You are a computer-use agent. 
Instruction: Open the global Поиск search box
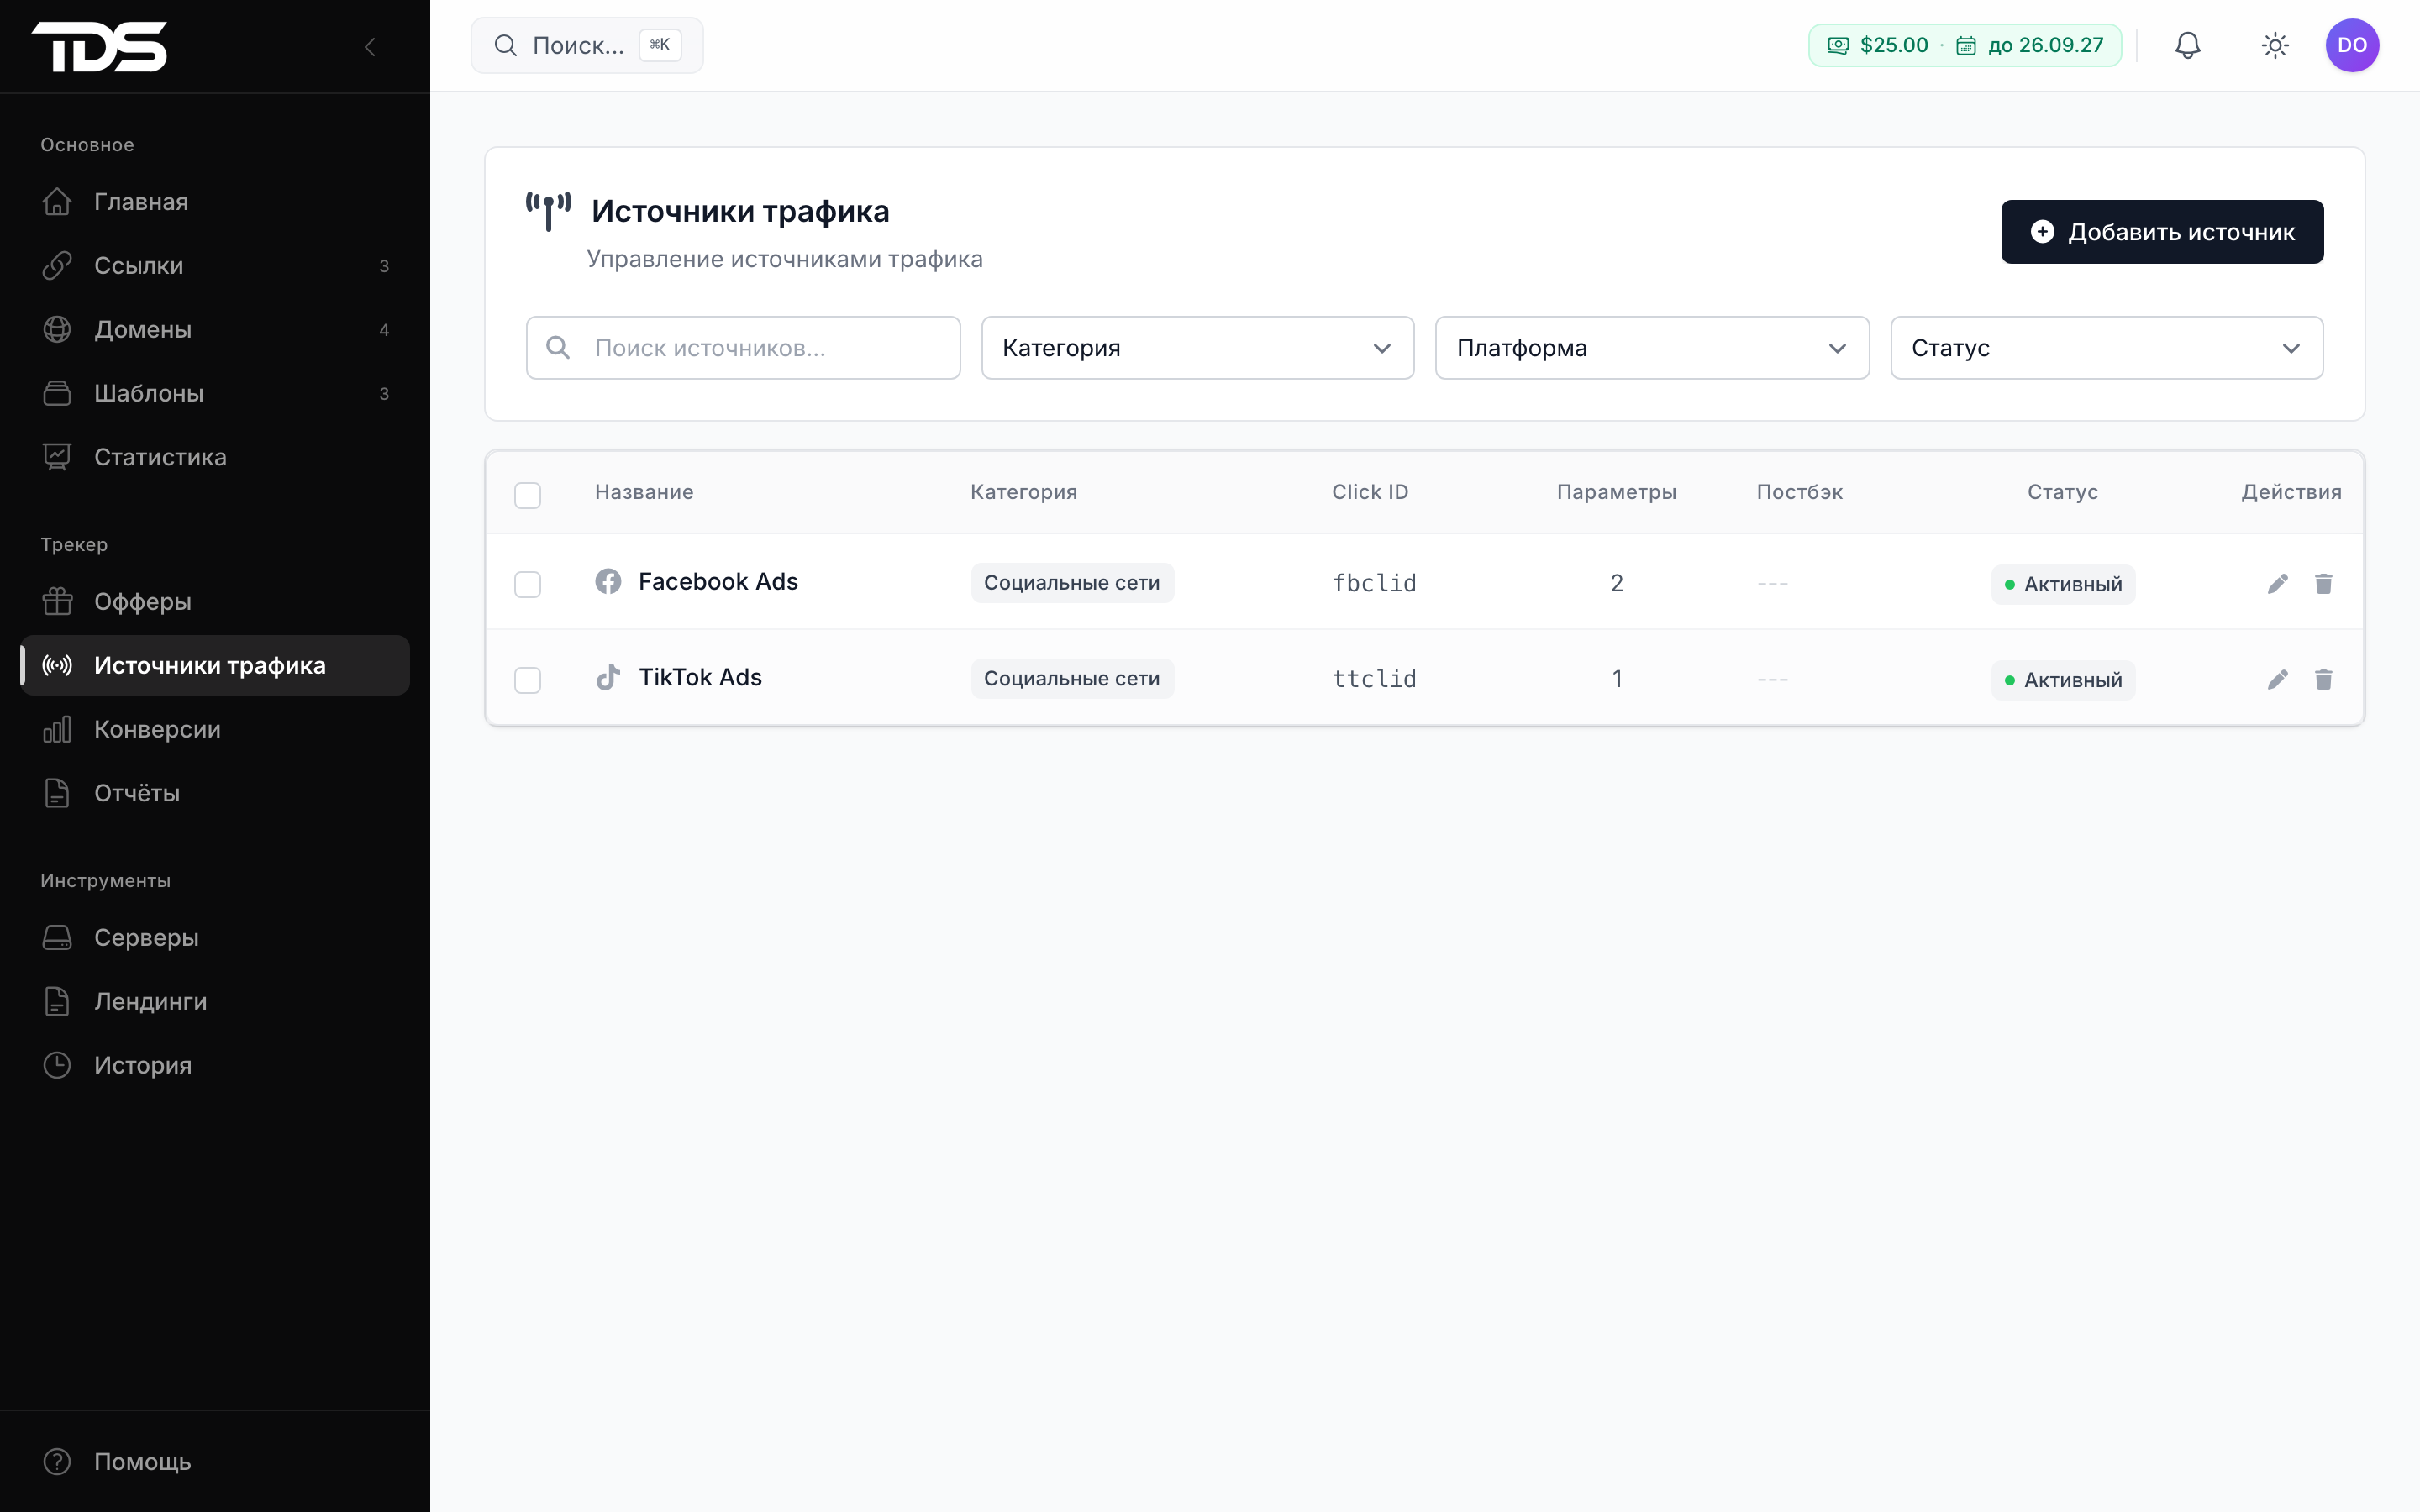tap(587, 45)
